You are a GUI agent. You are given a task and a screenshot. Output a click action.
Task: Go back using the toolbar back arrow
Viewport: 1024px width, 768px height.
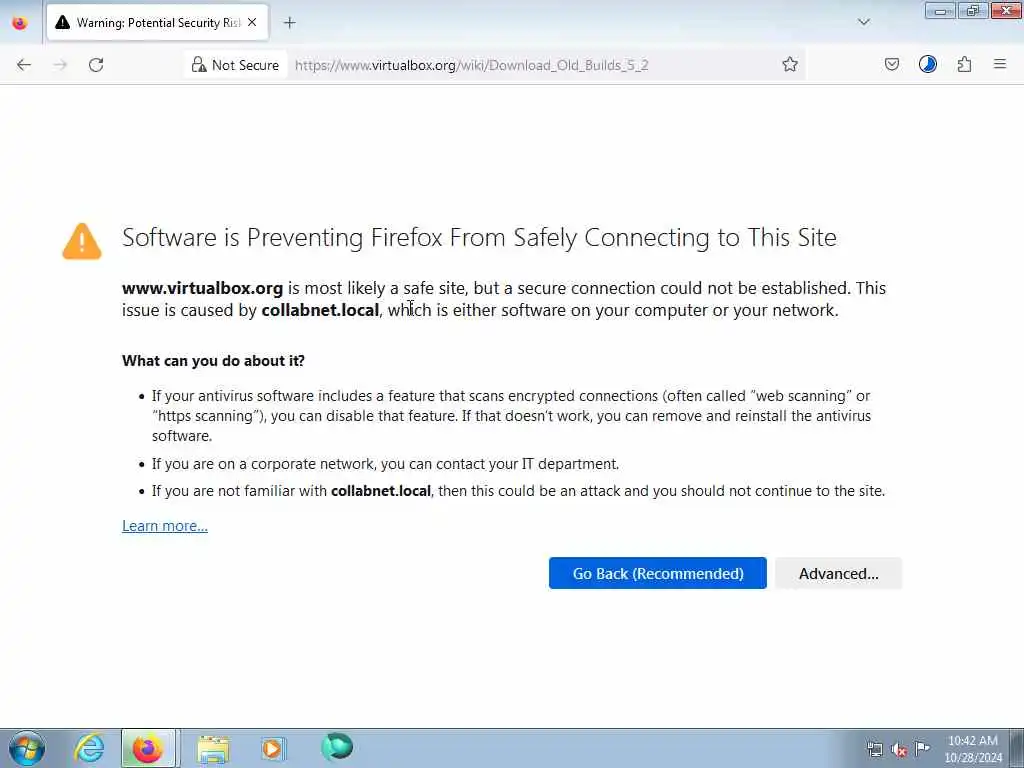click(24, 65)
